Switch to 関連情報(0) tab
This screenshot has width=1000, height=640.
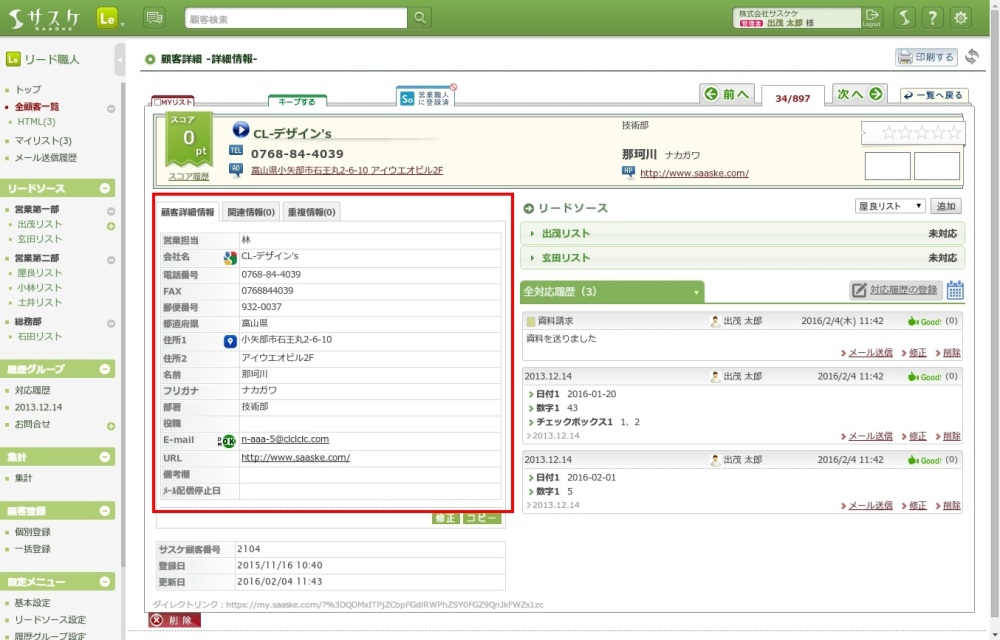pyautogui.click(x=251, y=212)
